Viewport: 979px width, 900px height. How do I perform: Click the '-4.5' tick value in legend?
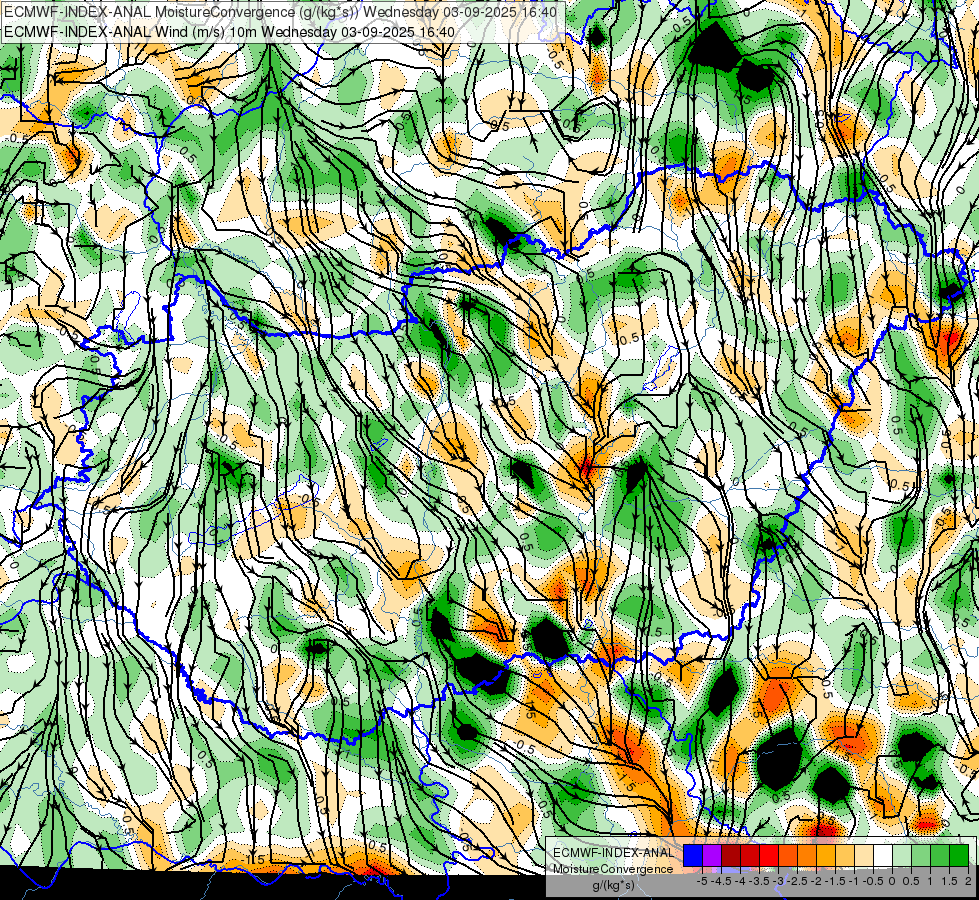(721, 881)
